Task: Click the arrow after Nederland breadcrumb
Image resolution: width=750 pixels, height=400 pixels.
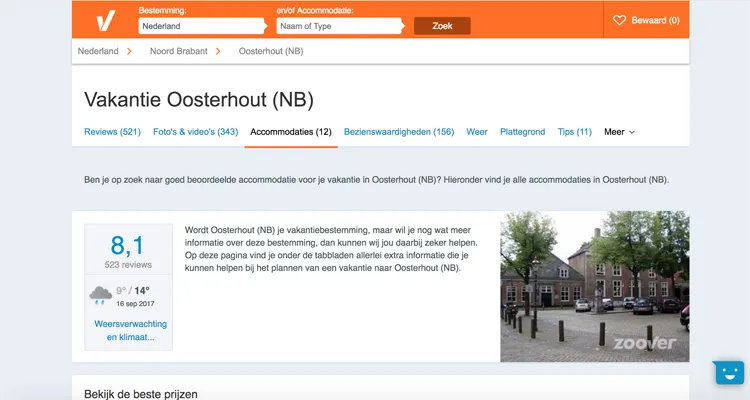Action: click(129, 51)
